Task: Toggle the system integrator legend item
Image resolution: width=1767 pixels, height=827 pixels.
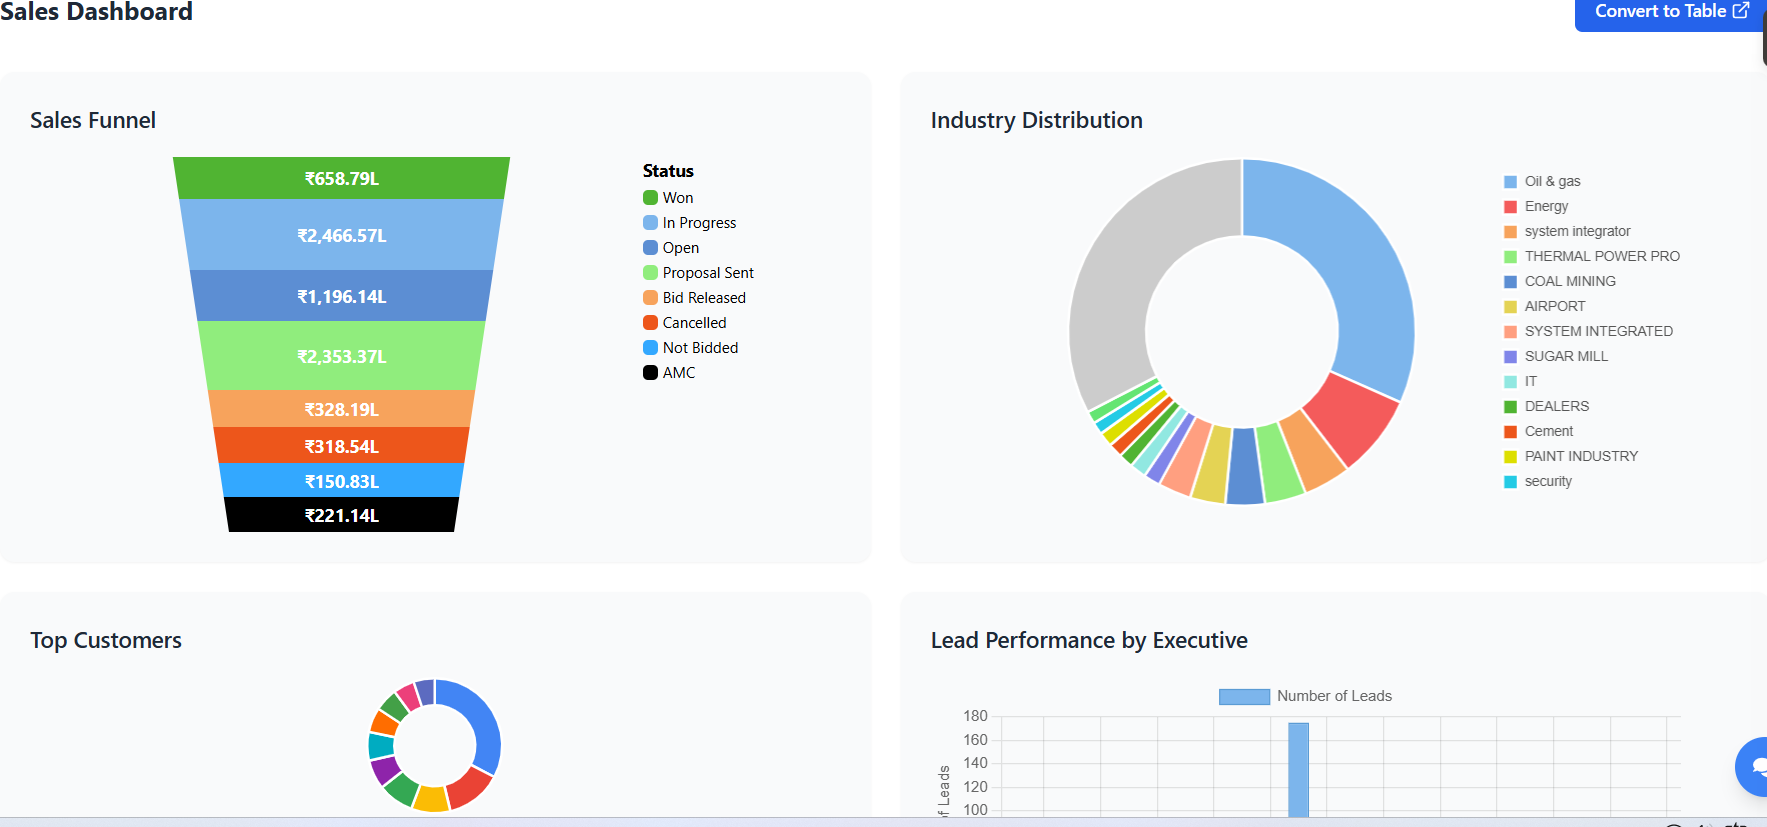Action: 1567,231
